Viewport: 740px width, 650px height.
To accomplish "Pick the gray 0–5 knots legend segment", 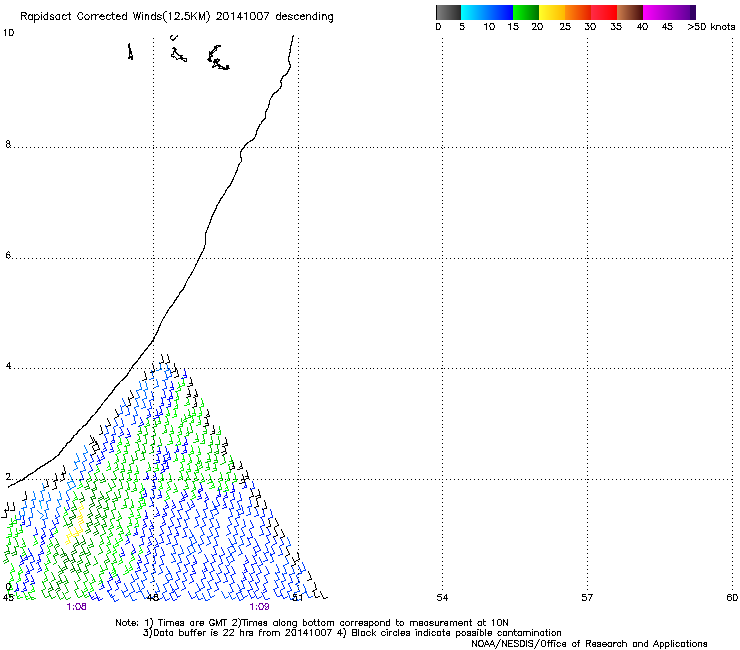I will 448,12.
